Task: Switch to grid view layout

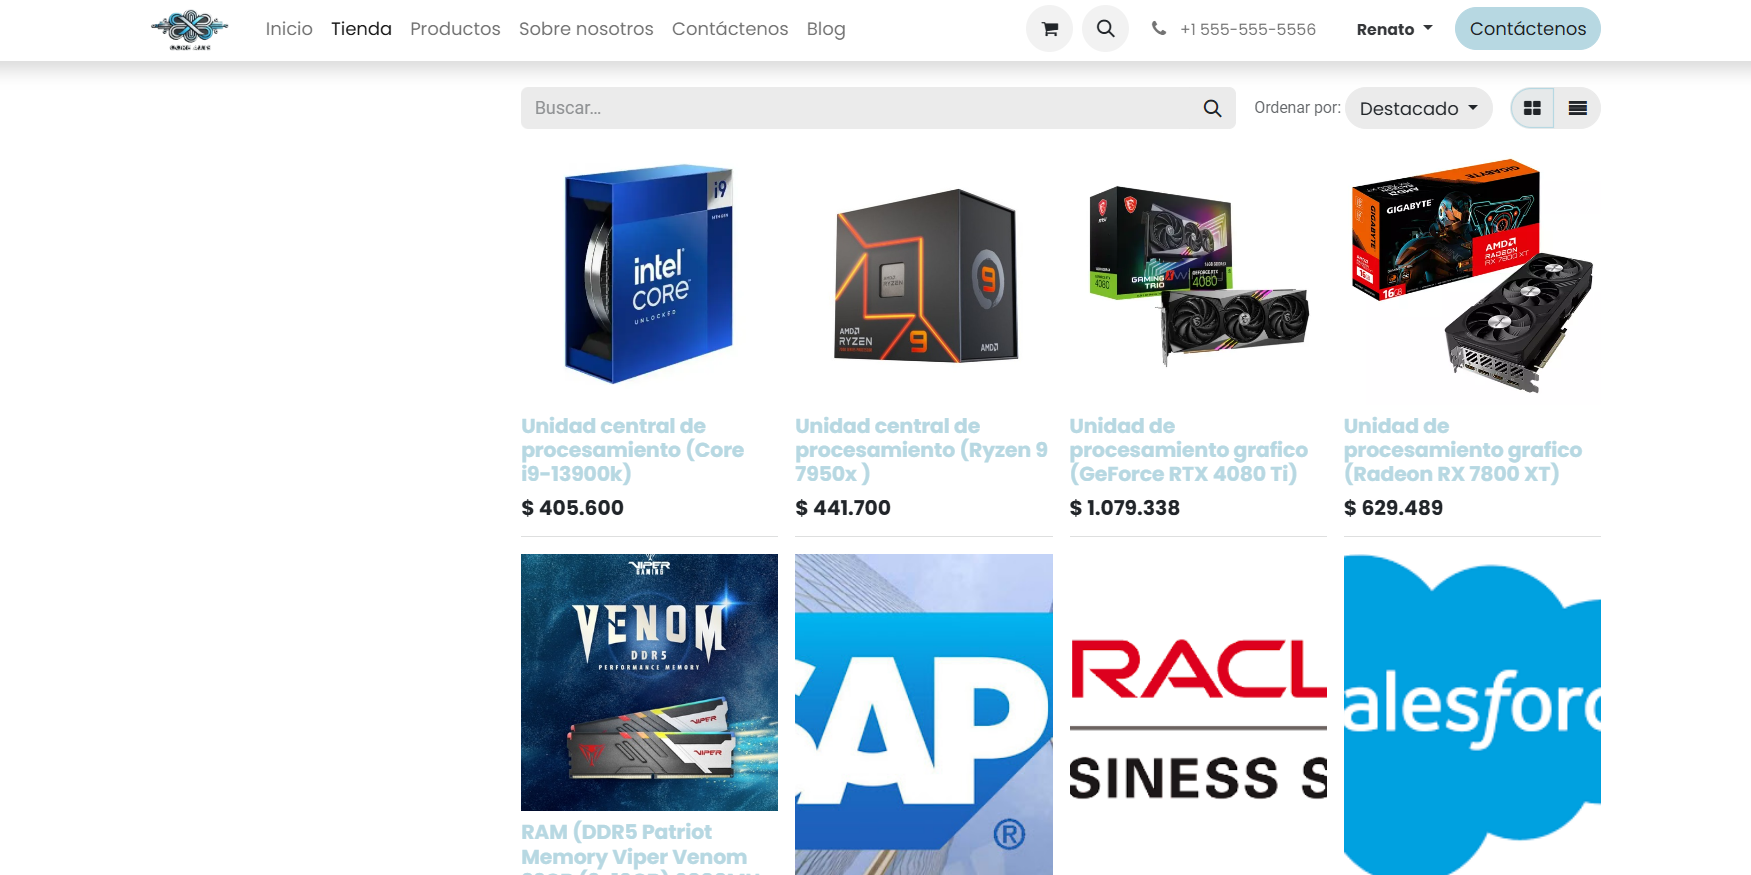Action: (1532, 108)
